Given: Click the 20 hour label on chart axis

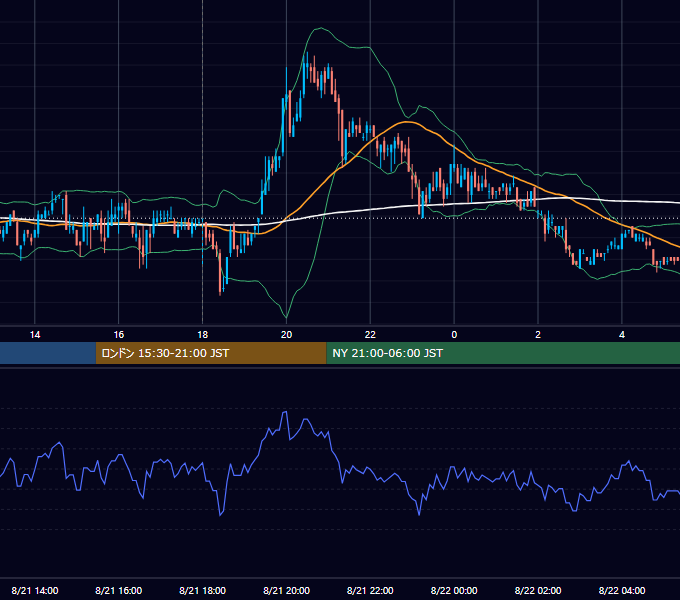Looking at the screenshot, I should click(286, 335).
